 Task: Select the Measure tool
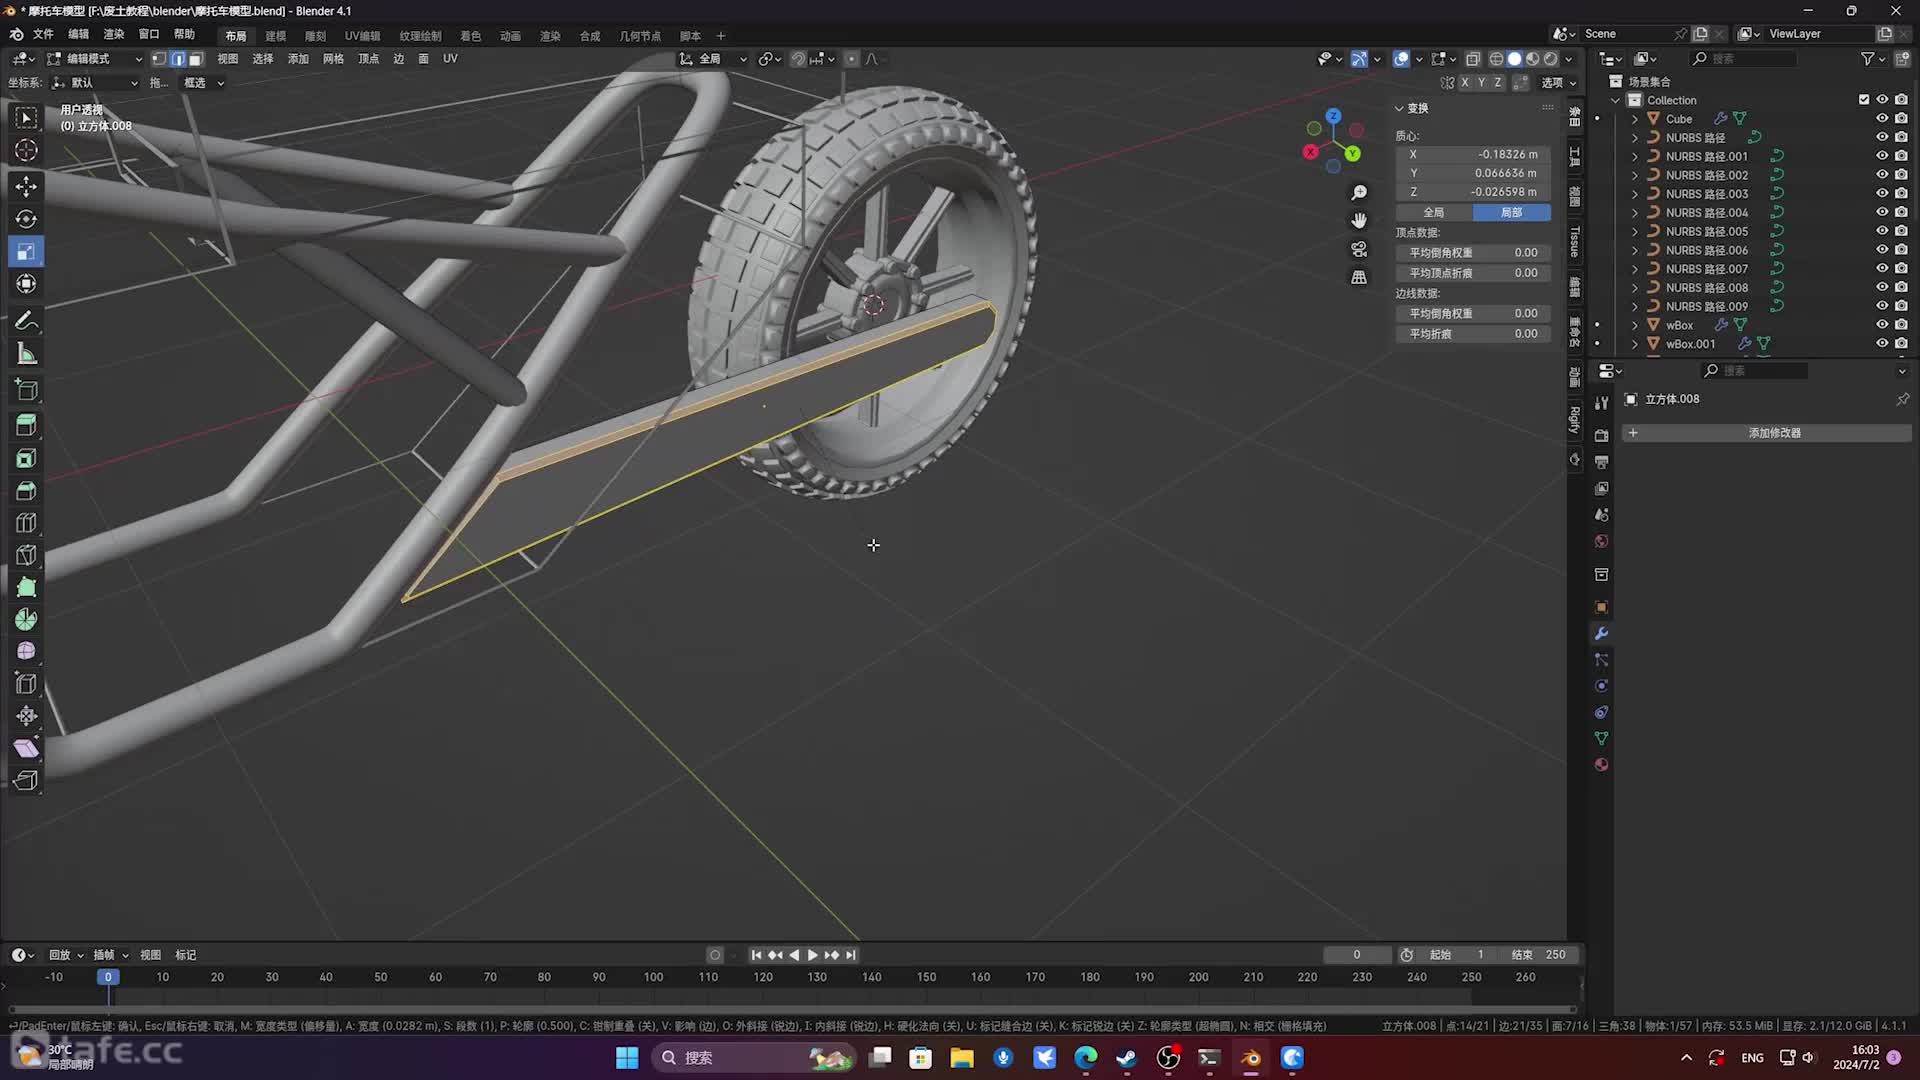point(26,354)
